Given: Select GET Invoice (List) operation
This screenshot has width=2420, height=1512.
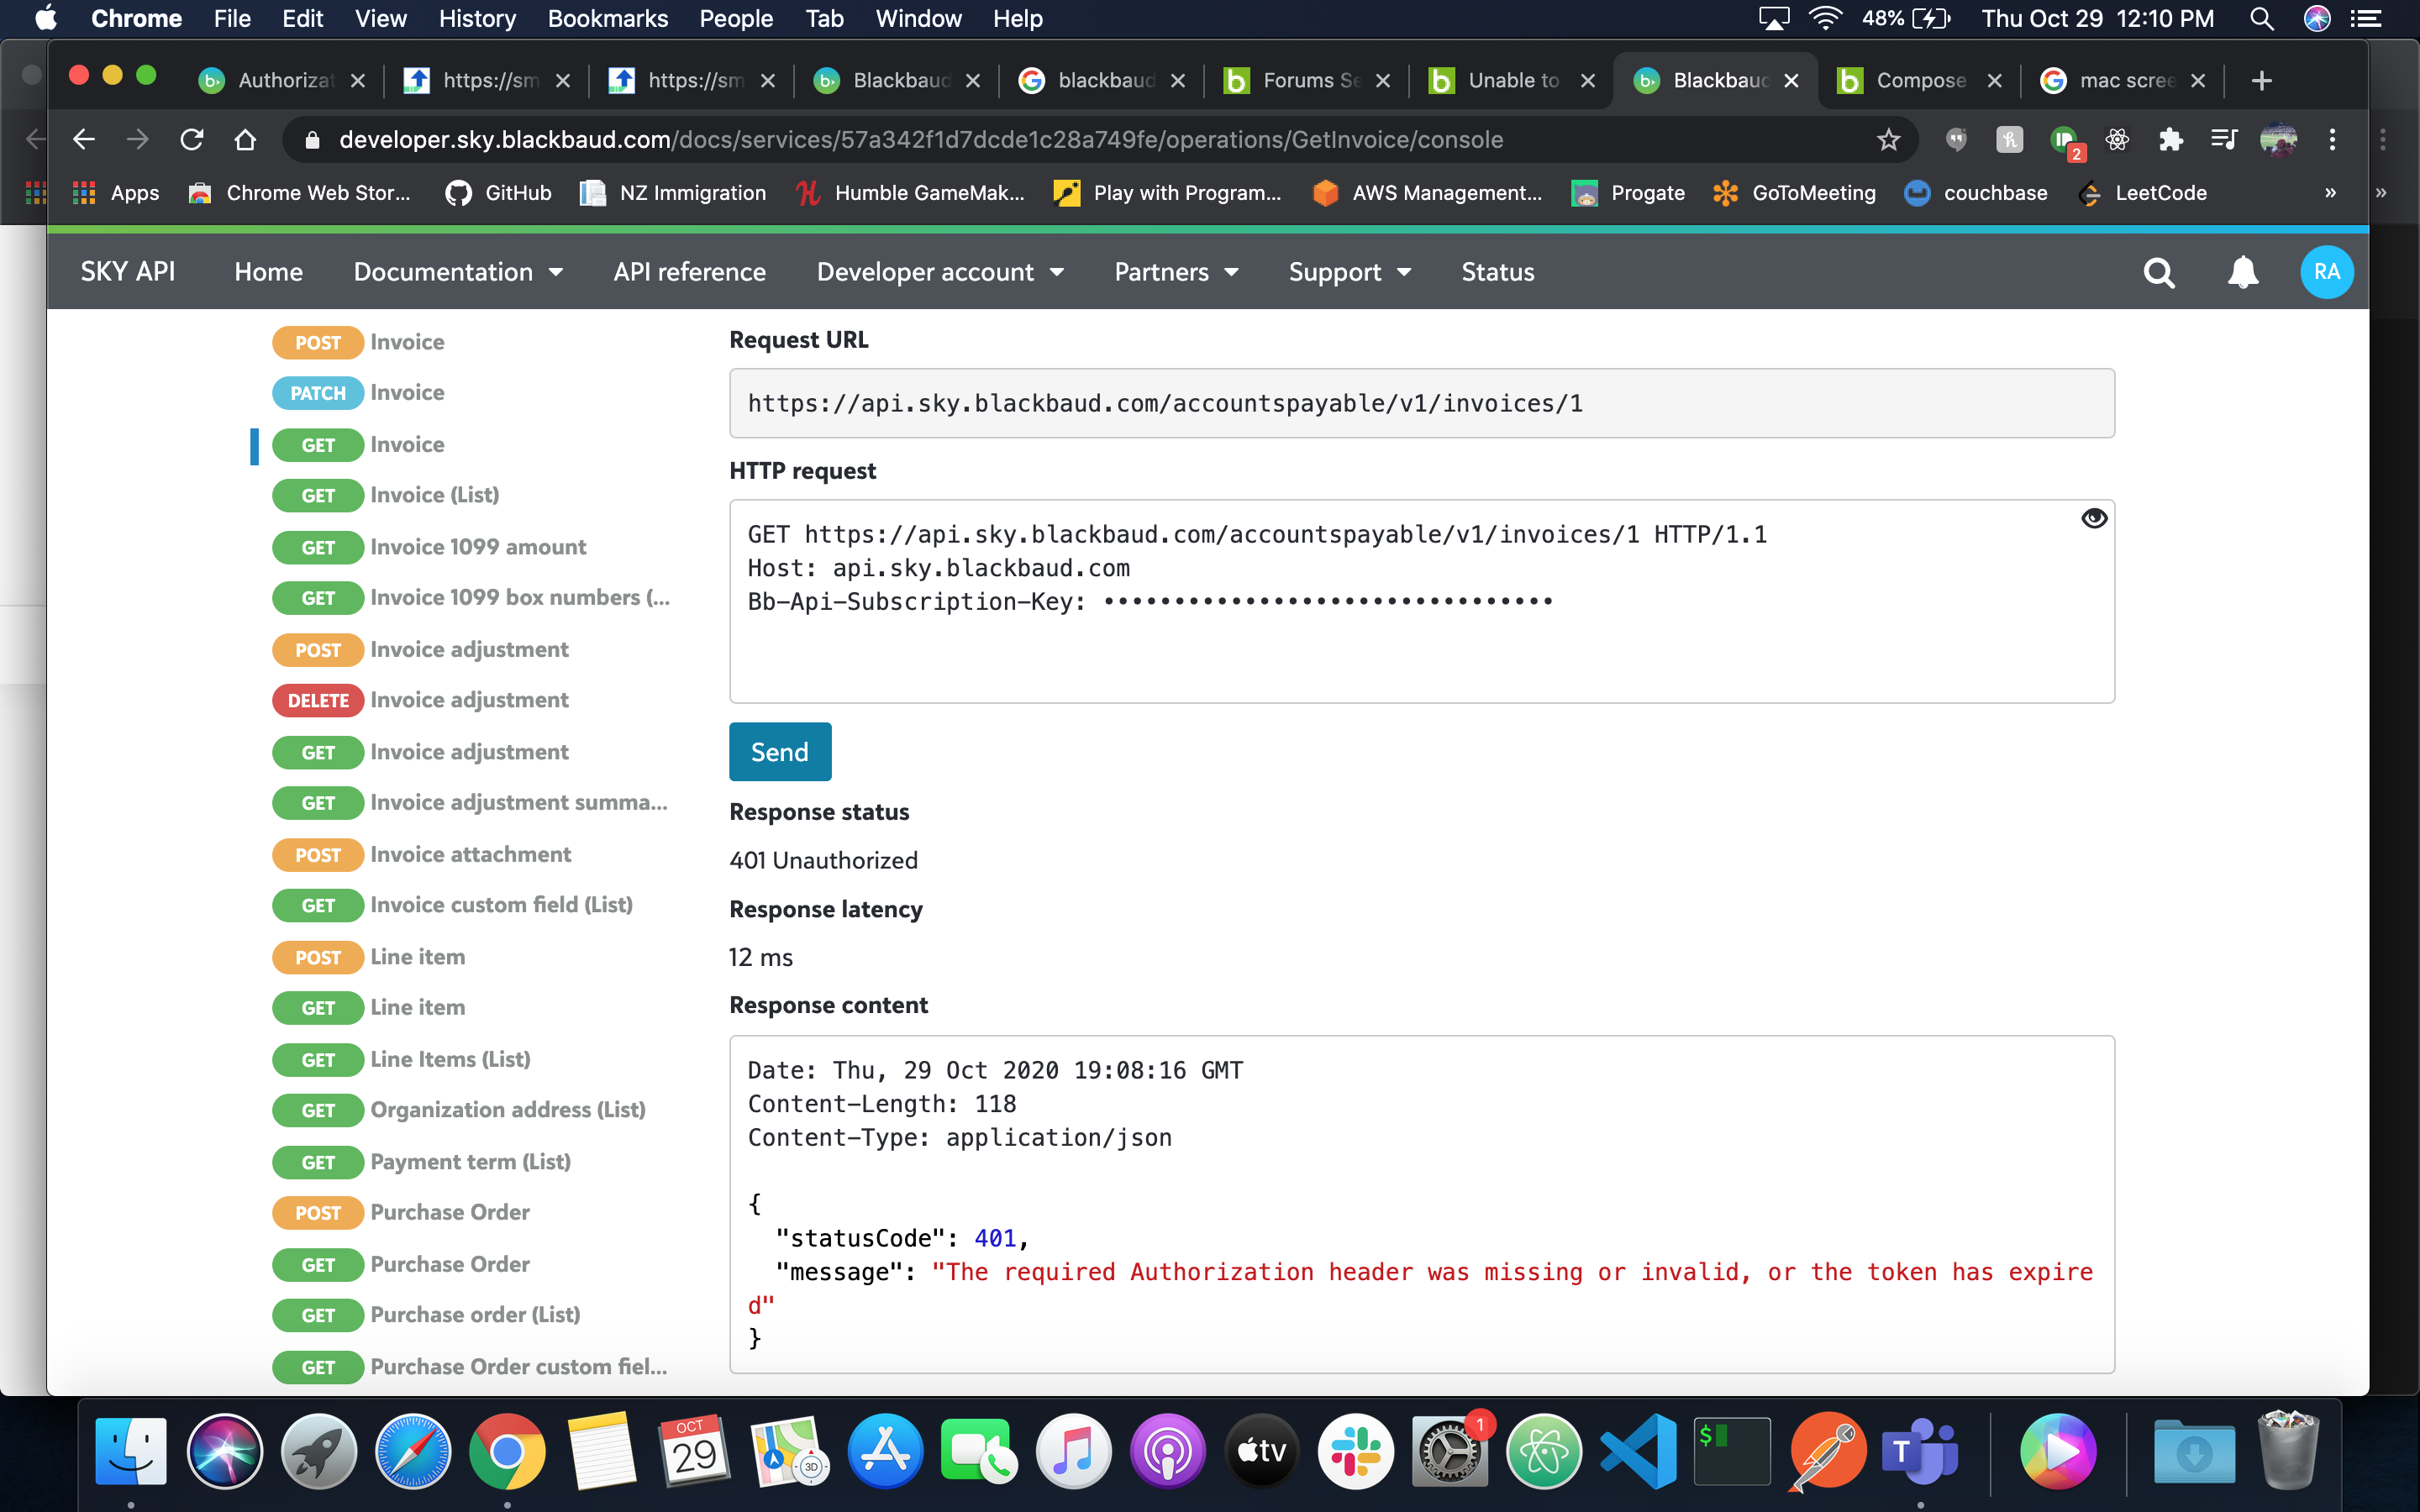Looking at the screenshot, I should (434, 495).
